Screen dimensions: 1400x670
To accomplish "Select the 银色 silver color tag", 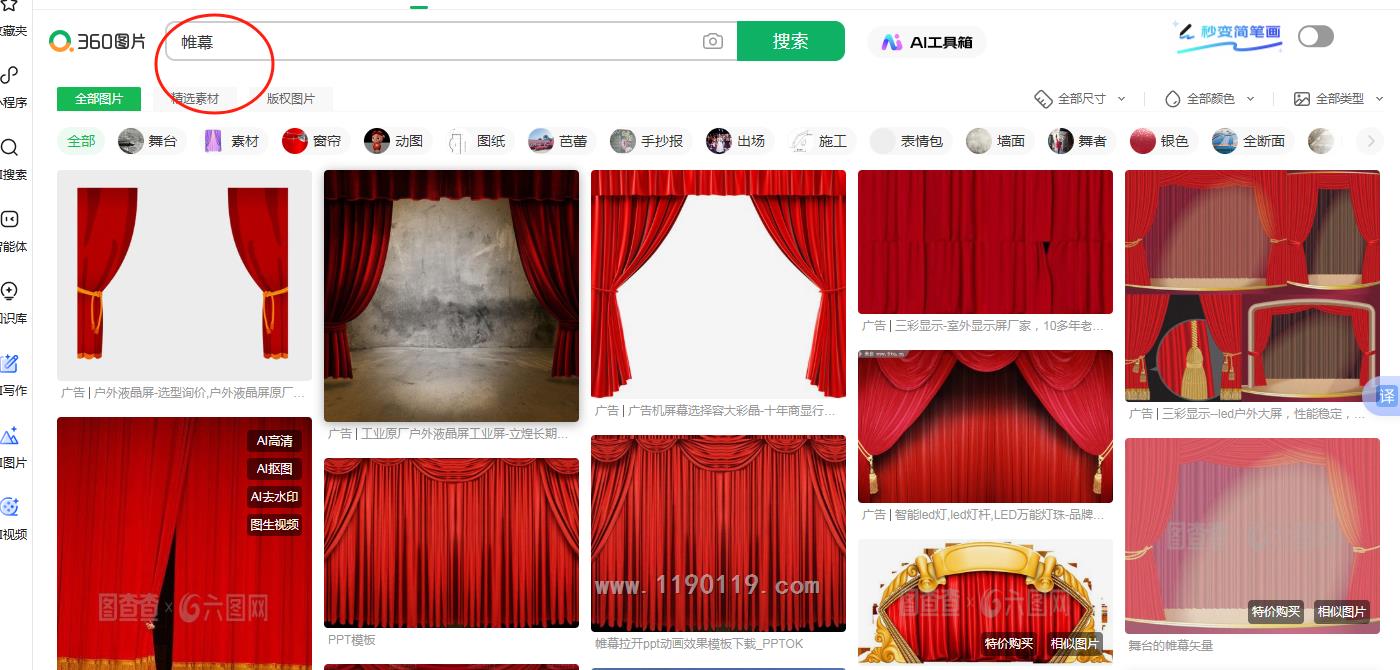I will (x=1160, y=141).
